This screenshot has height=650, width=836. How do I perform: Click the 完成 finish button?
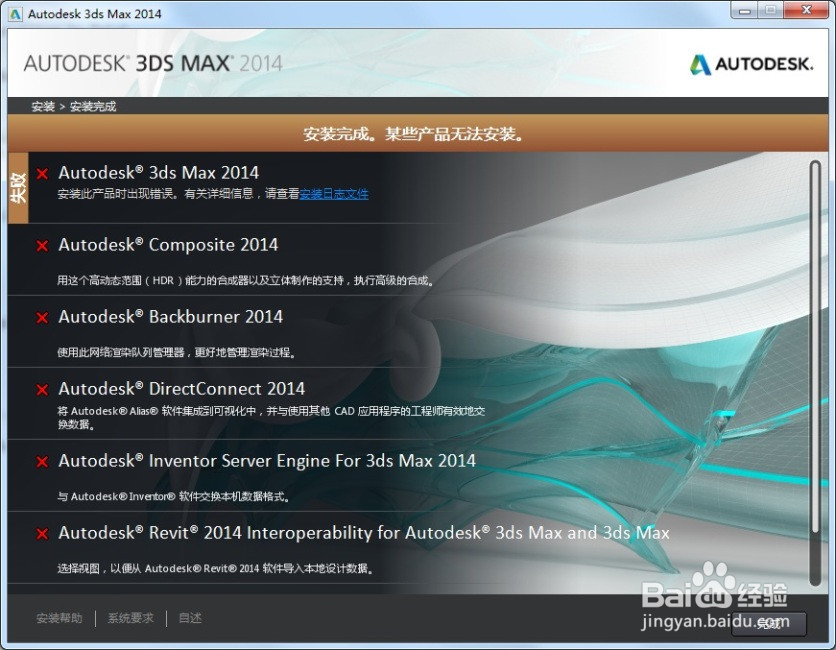click(768, 623)
